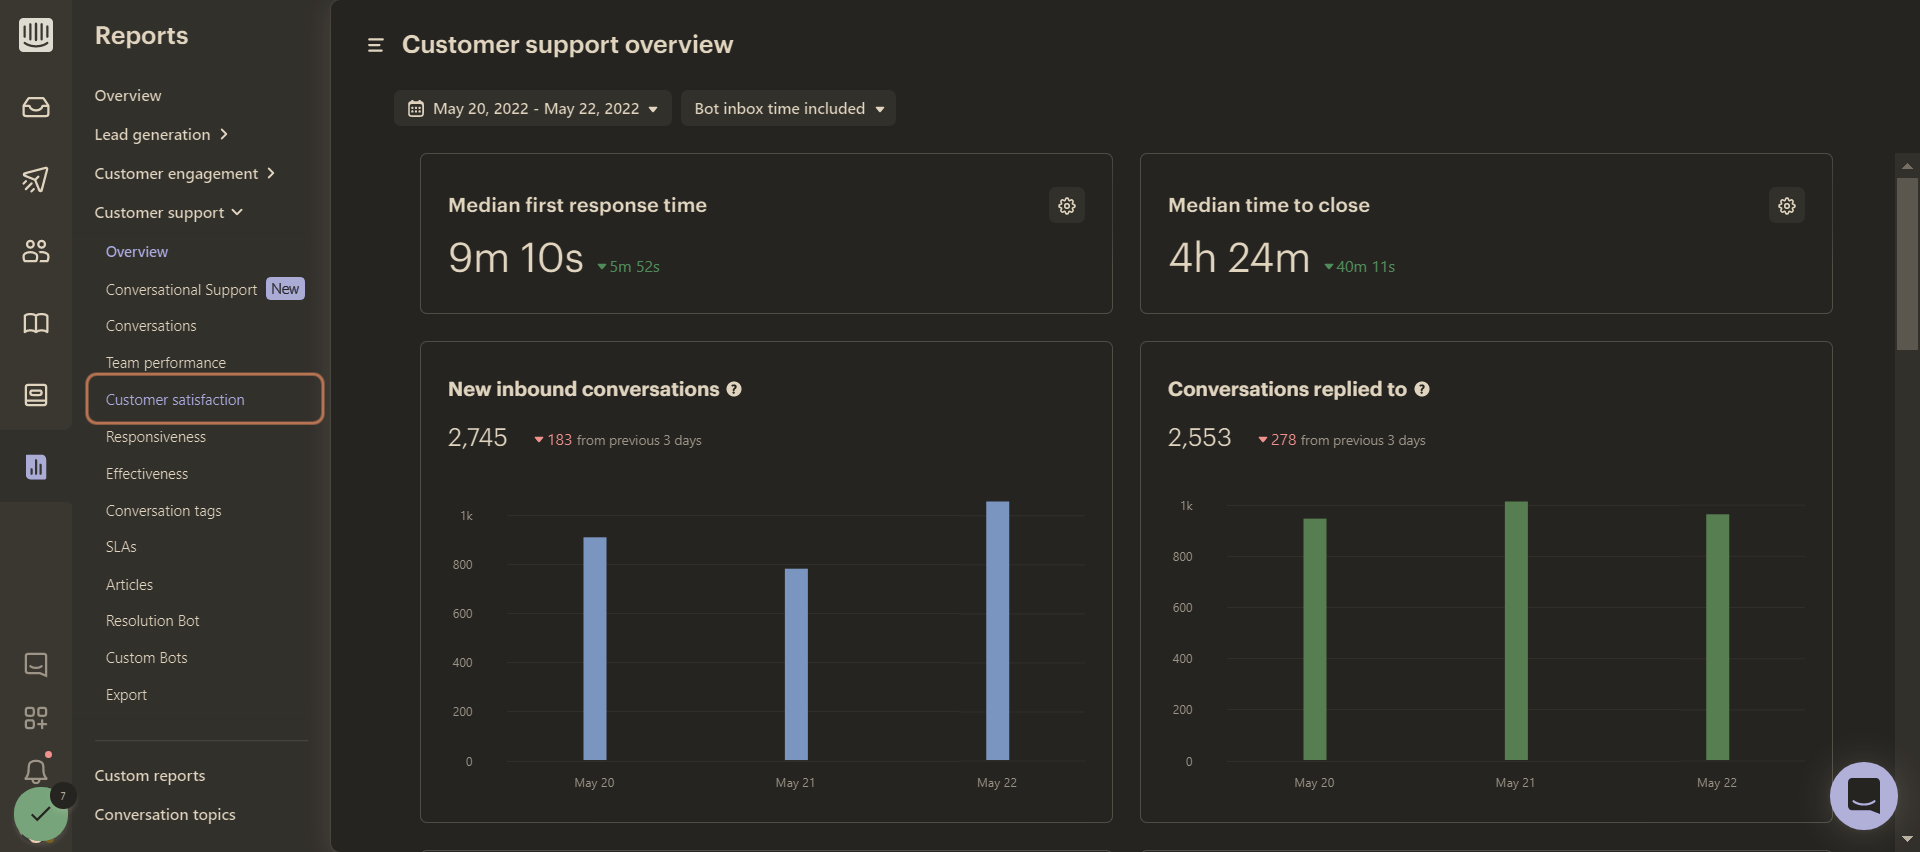Select the Reports bar chart icon
The height and width of the screenshot is (852, 1920).
pyautogui.click(x=36, y=467)
